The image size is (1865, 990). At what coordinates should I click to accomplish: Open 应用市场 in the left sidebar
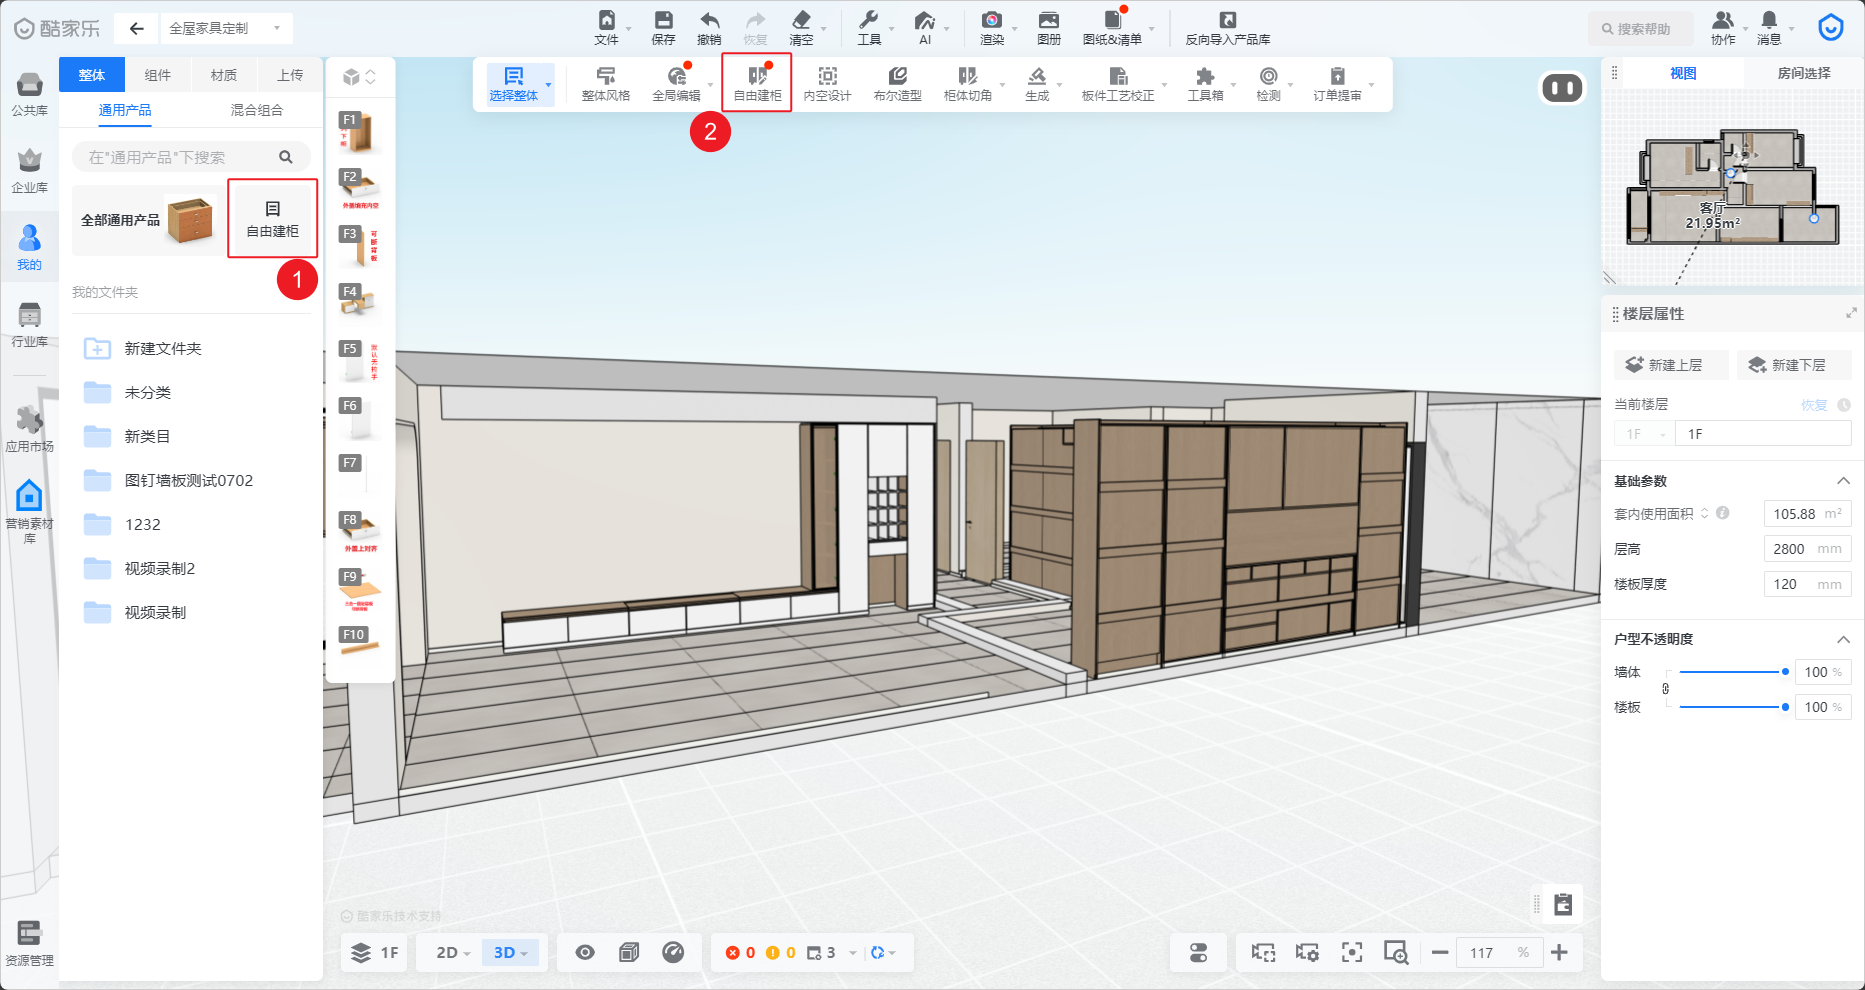(29, 428)
